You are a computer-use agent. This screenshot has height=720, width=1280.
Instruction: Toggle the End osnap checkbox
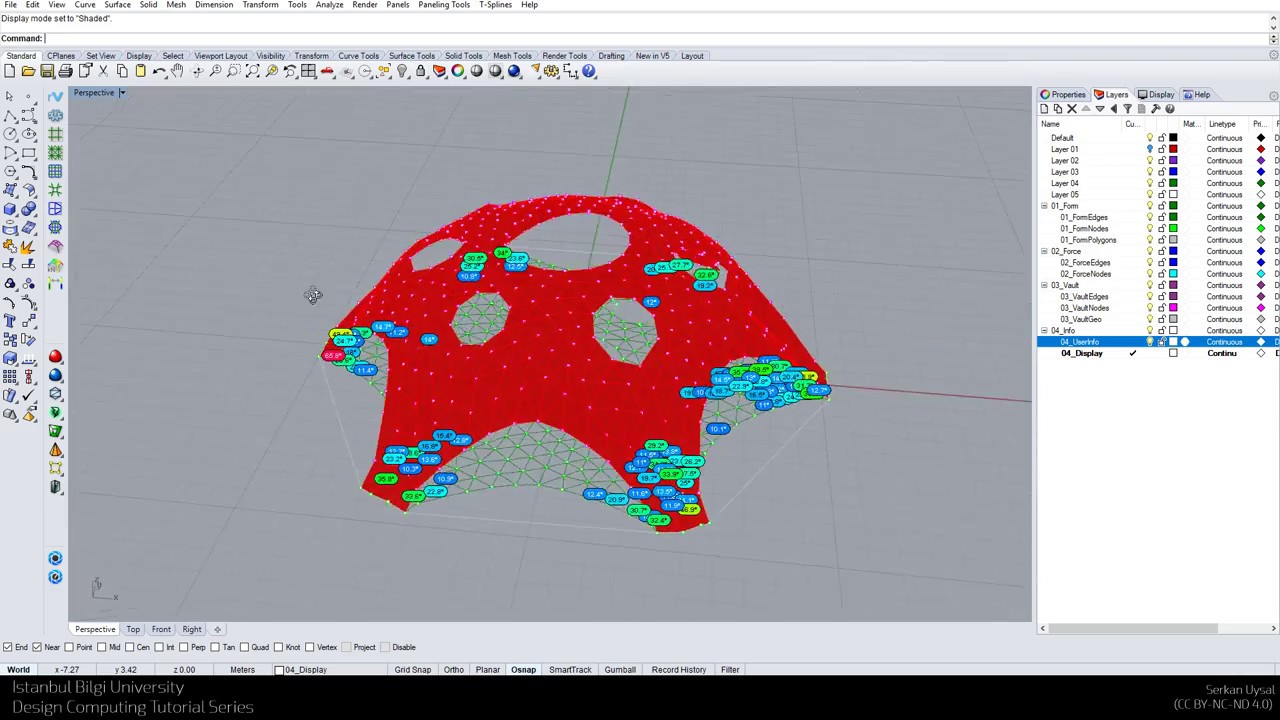click(x=7, y=647)
